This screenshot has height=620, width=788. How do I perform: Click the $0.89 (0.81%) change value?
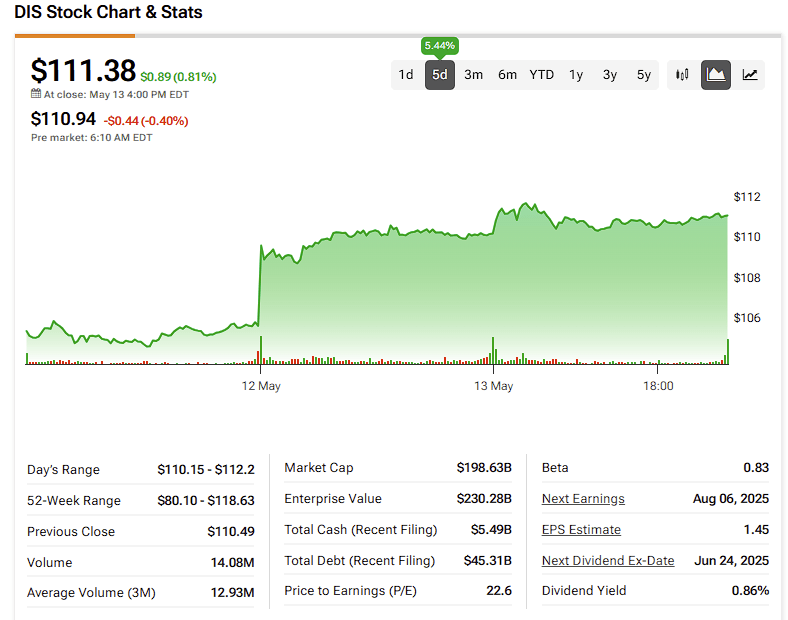click(178, 77)
